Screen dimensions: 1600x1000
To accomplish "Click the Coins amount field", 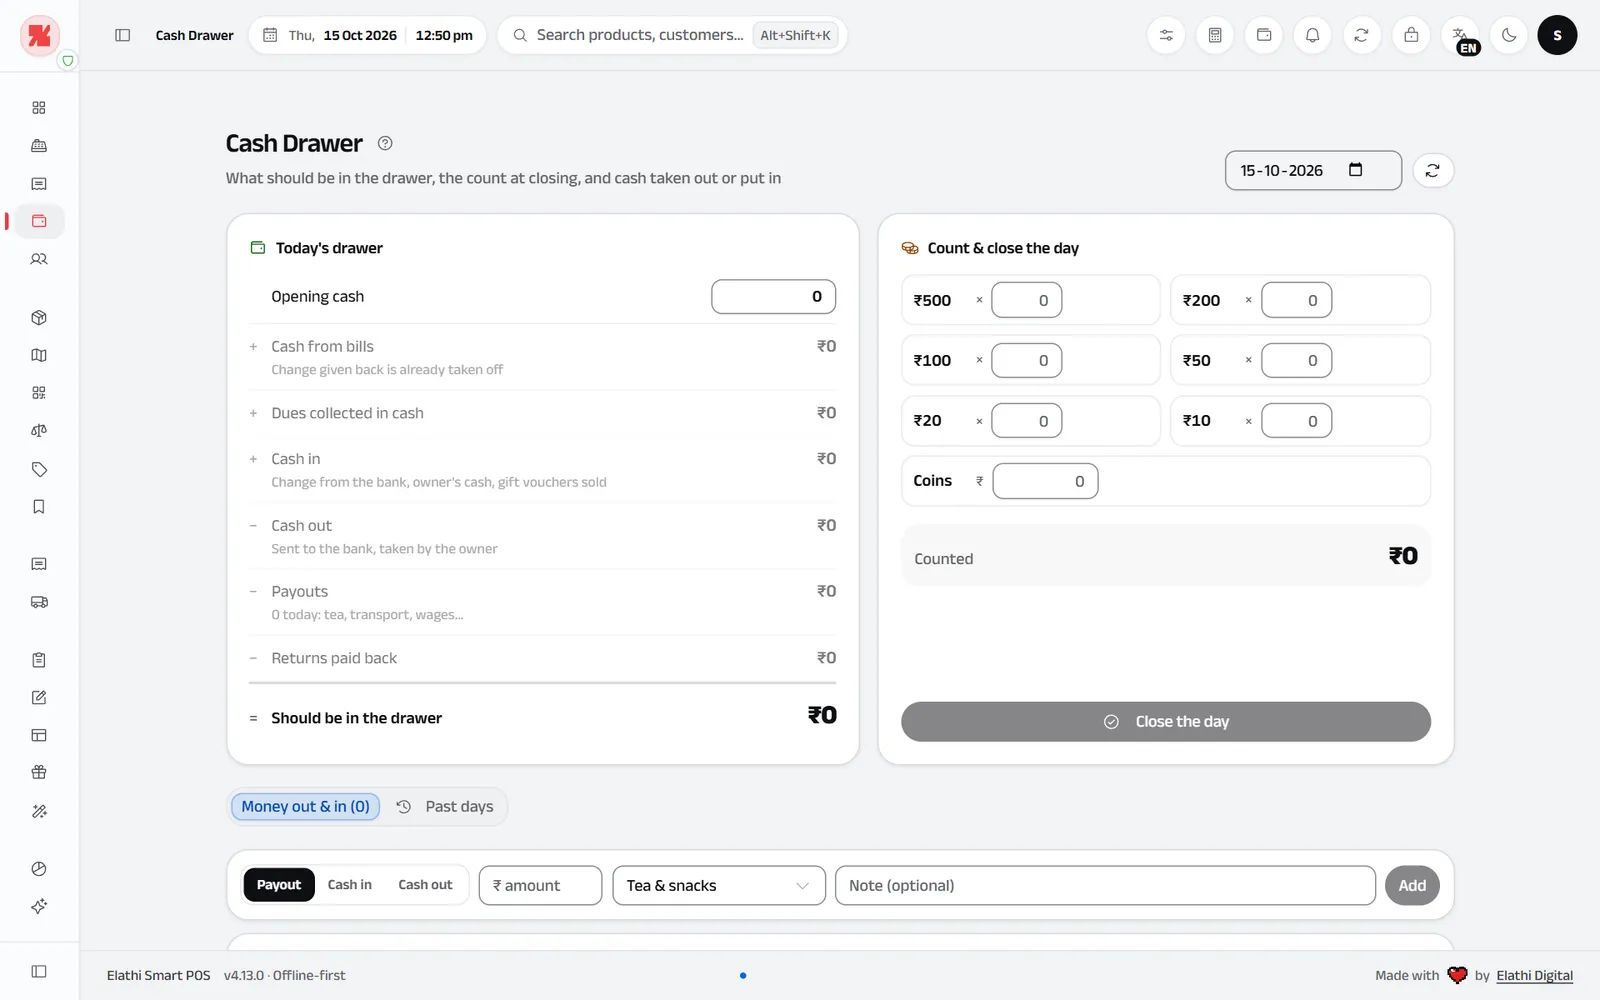I will click(x=1046, y=481).
